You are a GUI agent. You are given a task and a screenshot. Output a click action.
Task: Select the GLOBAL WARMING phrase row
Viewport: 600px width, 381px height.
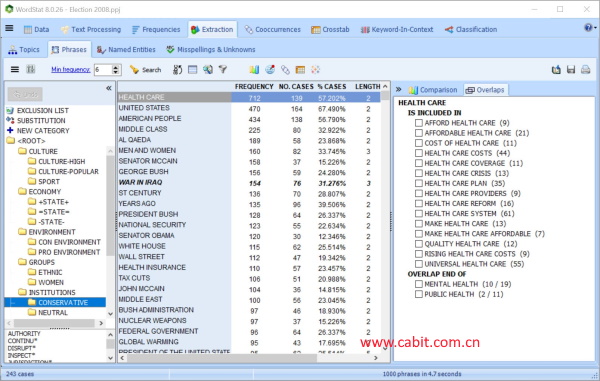pyautogui.click(x=249, y=342)
